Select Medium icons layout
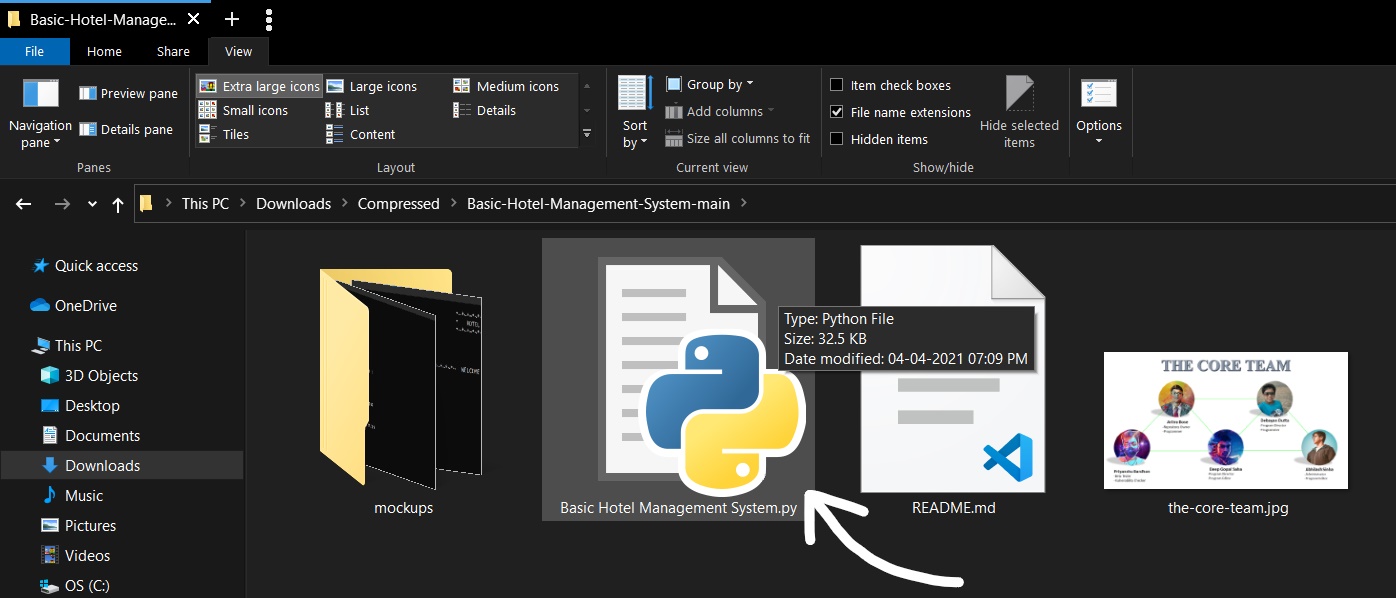The image size is (1396, 598). pos(506,86)
